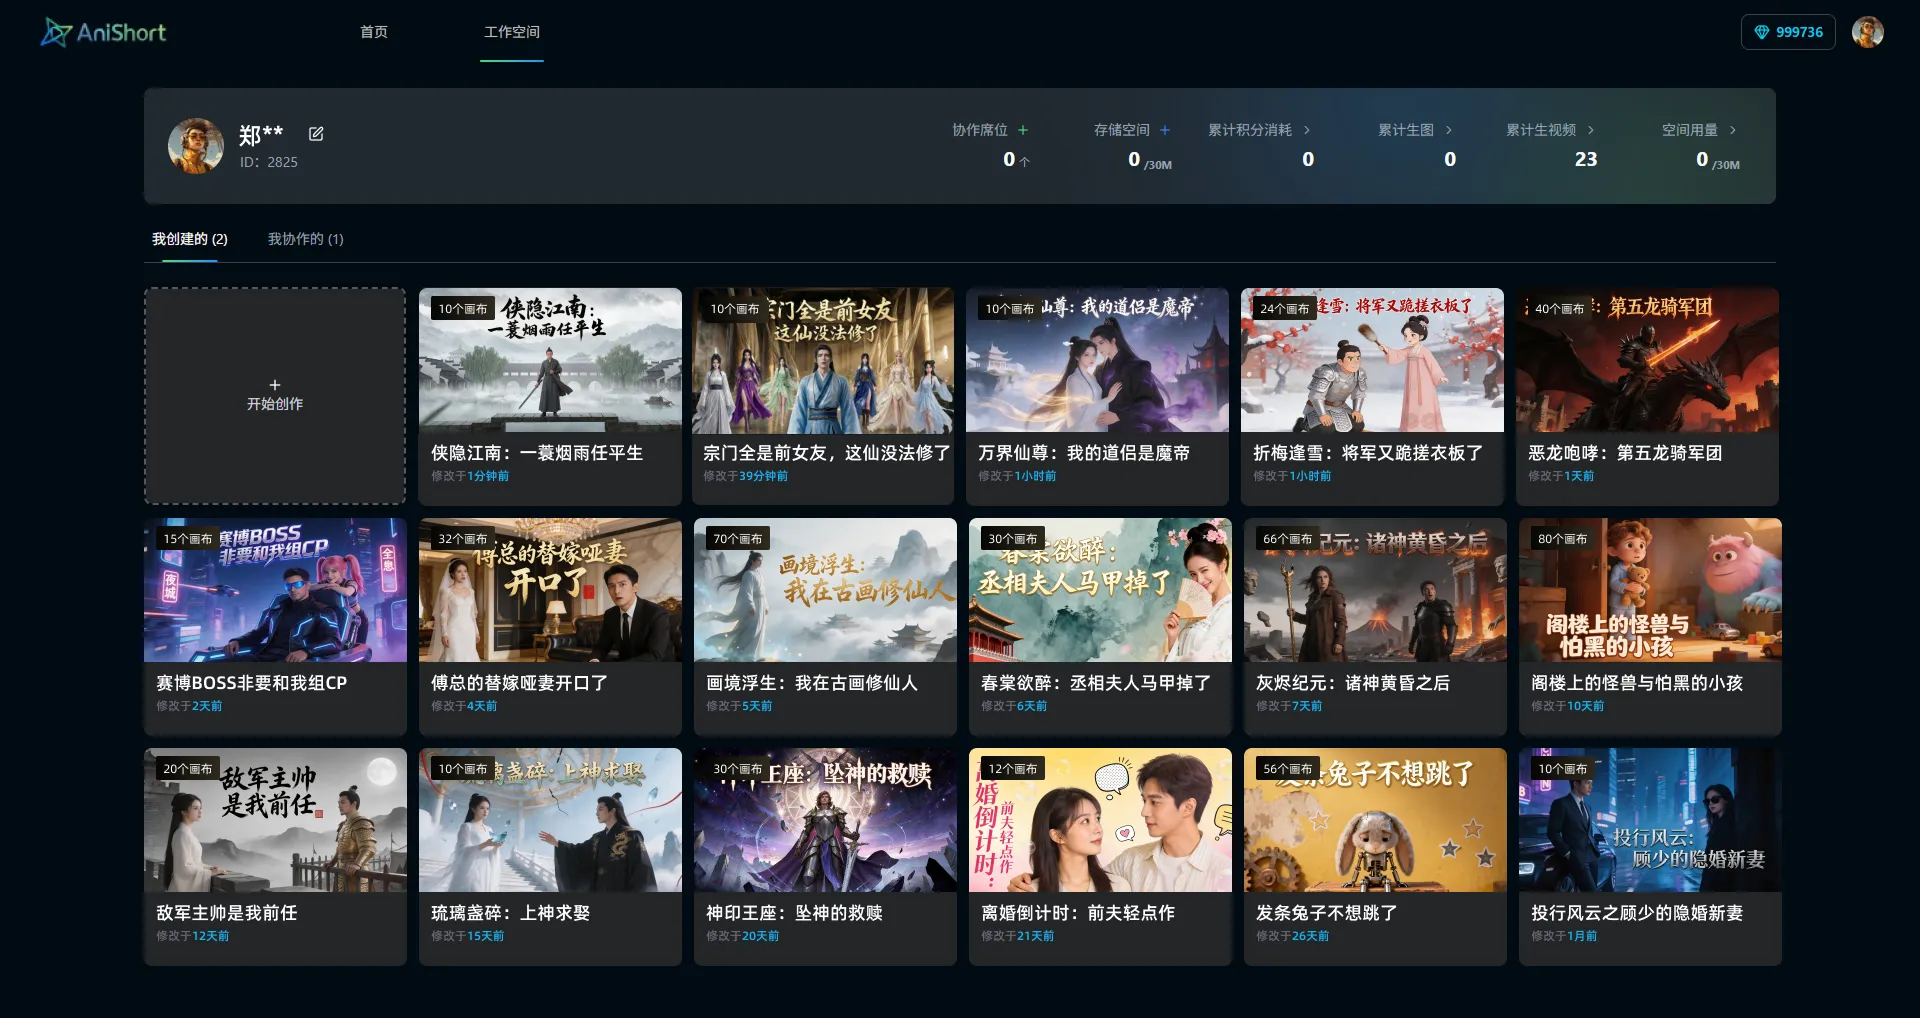
Task: Select the 我创建的 tab
Action: [x=190, y=239]
